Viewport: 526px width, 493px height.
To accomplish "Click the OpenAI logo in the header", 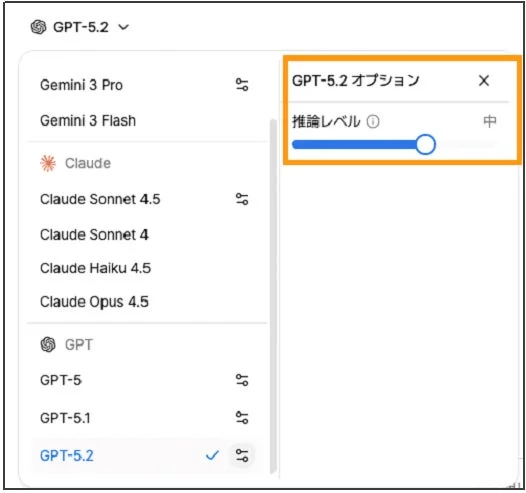I will click(38, 27).
